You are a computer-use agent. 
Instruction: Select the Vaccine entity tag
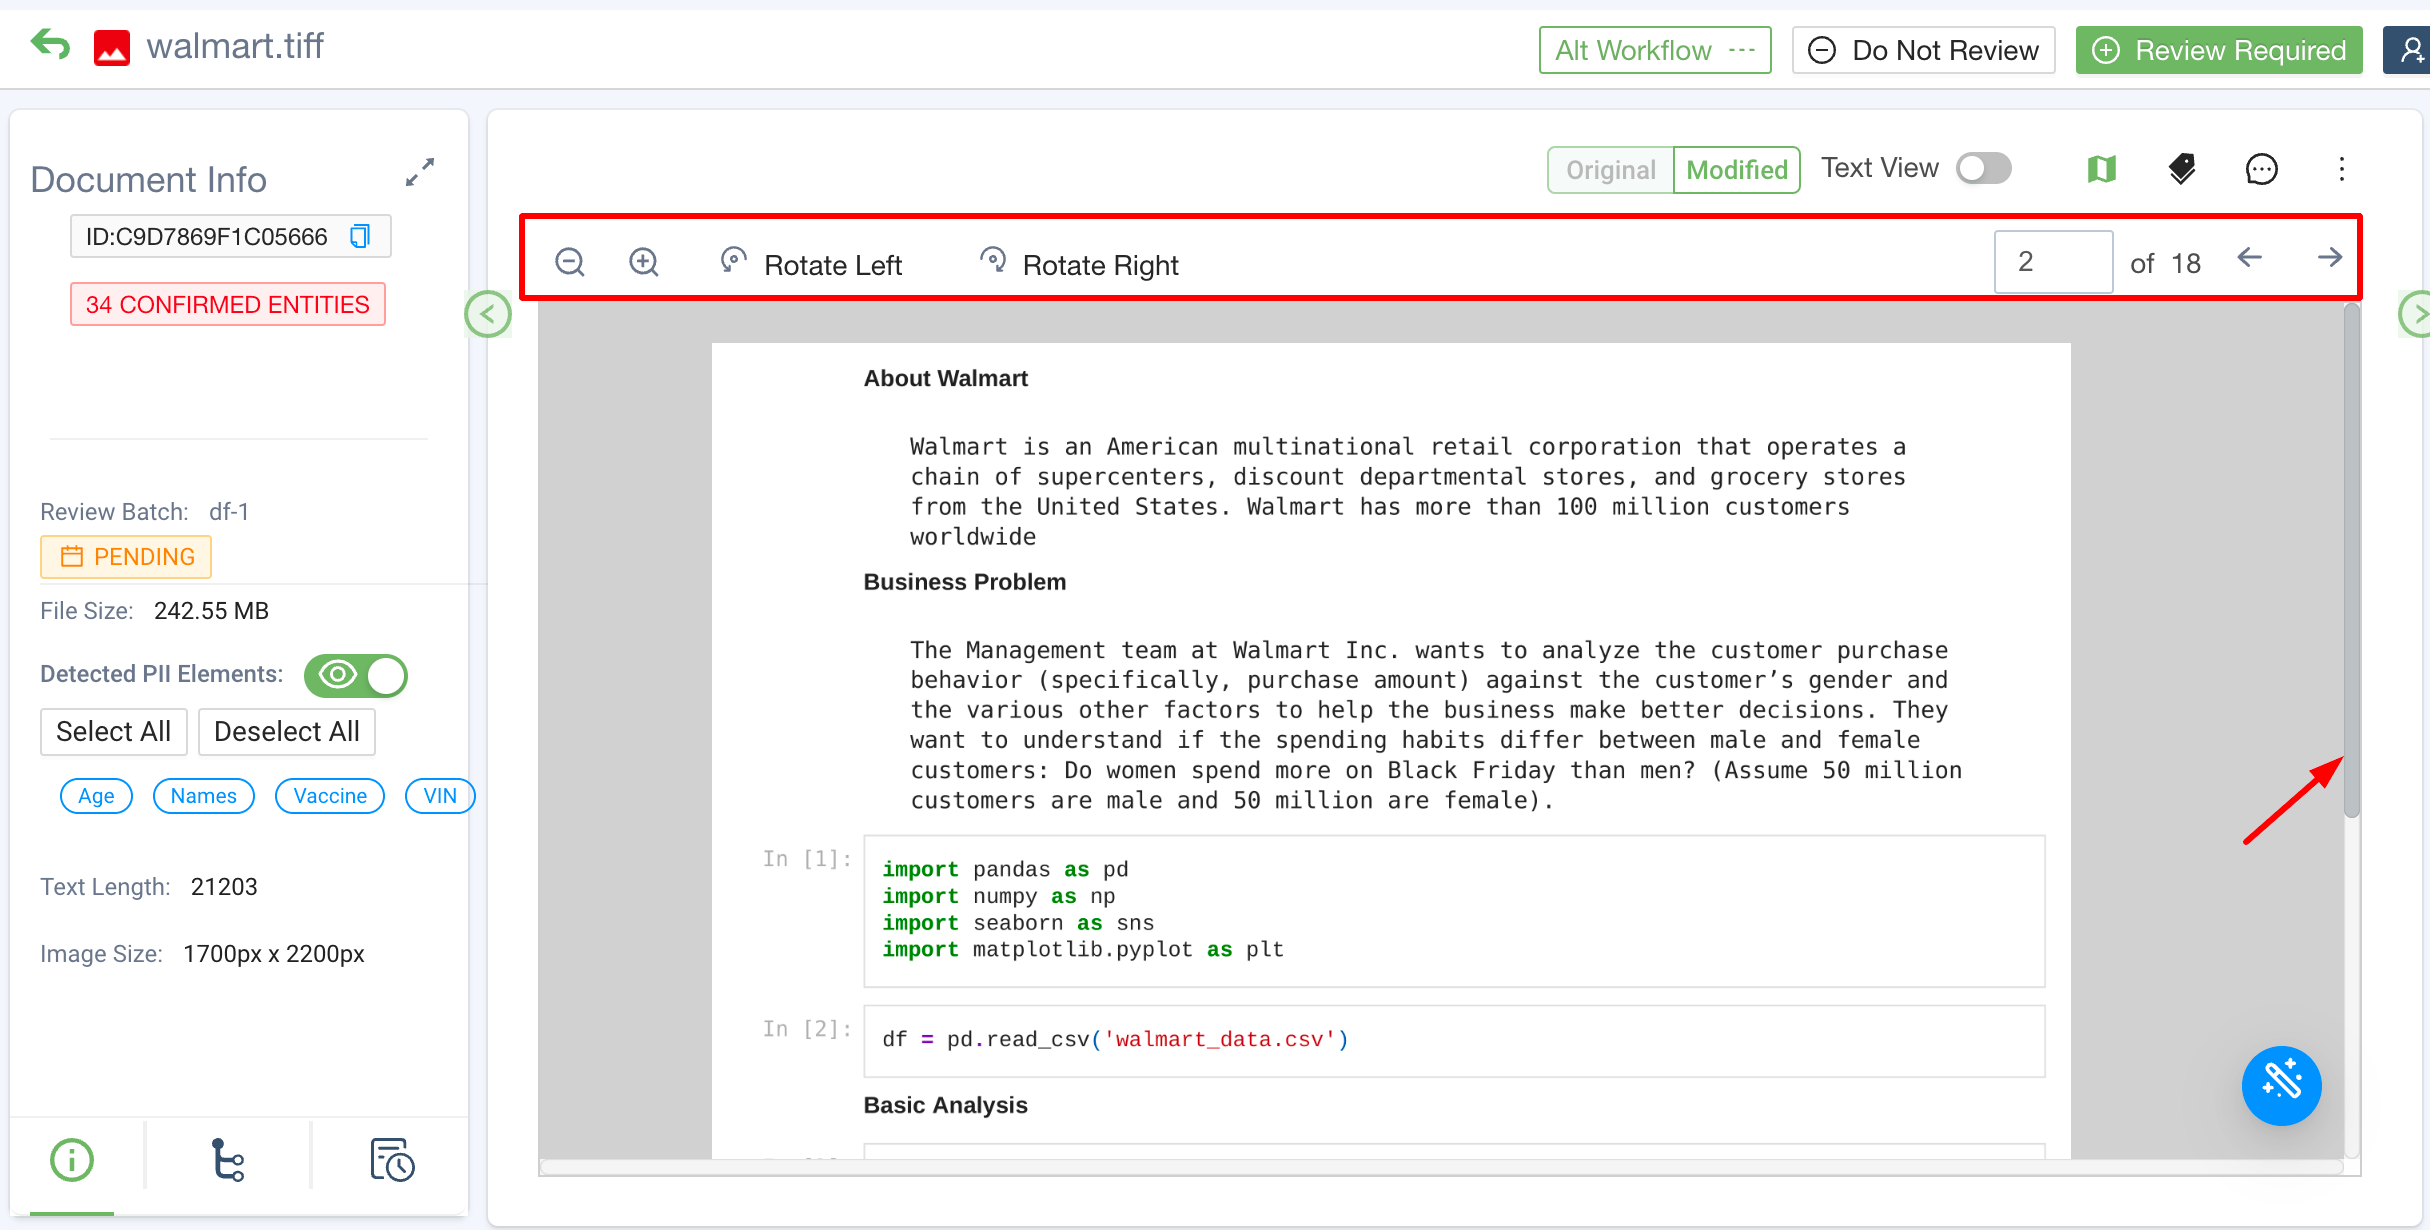(x=330, y=796)
